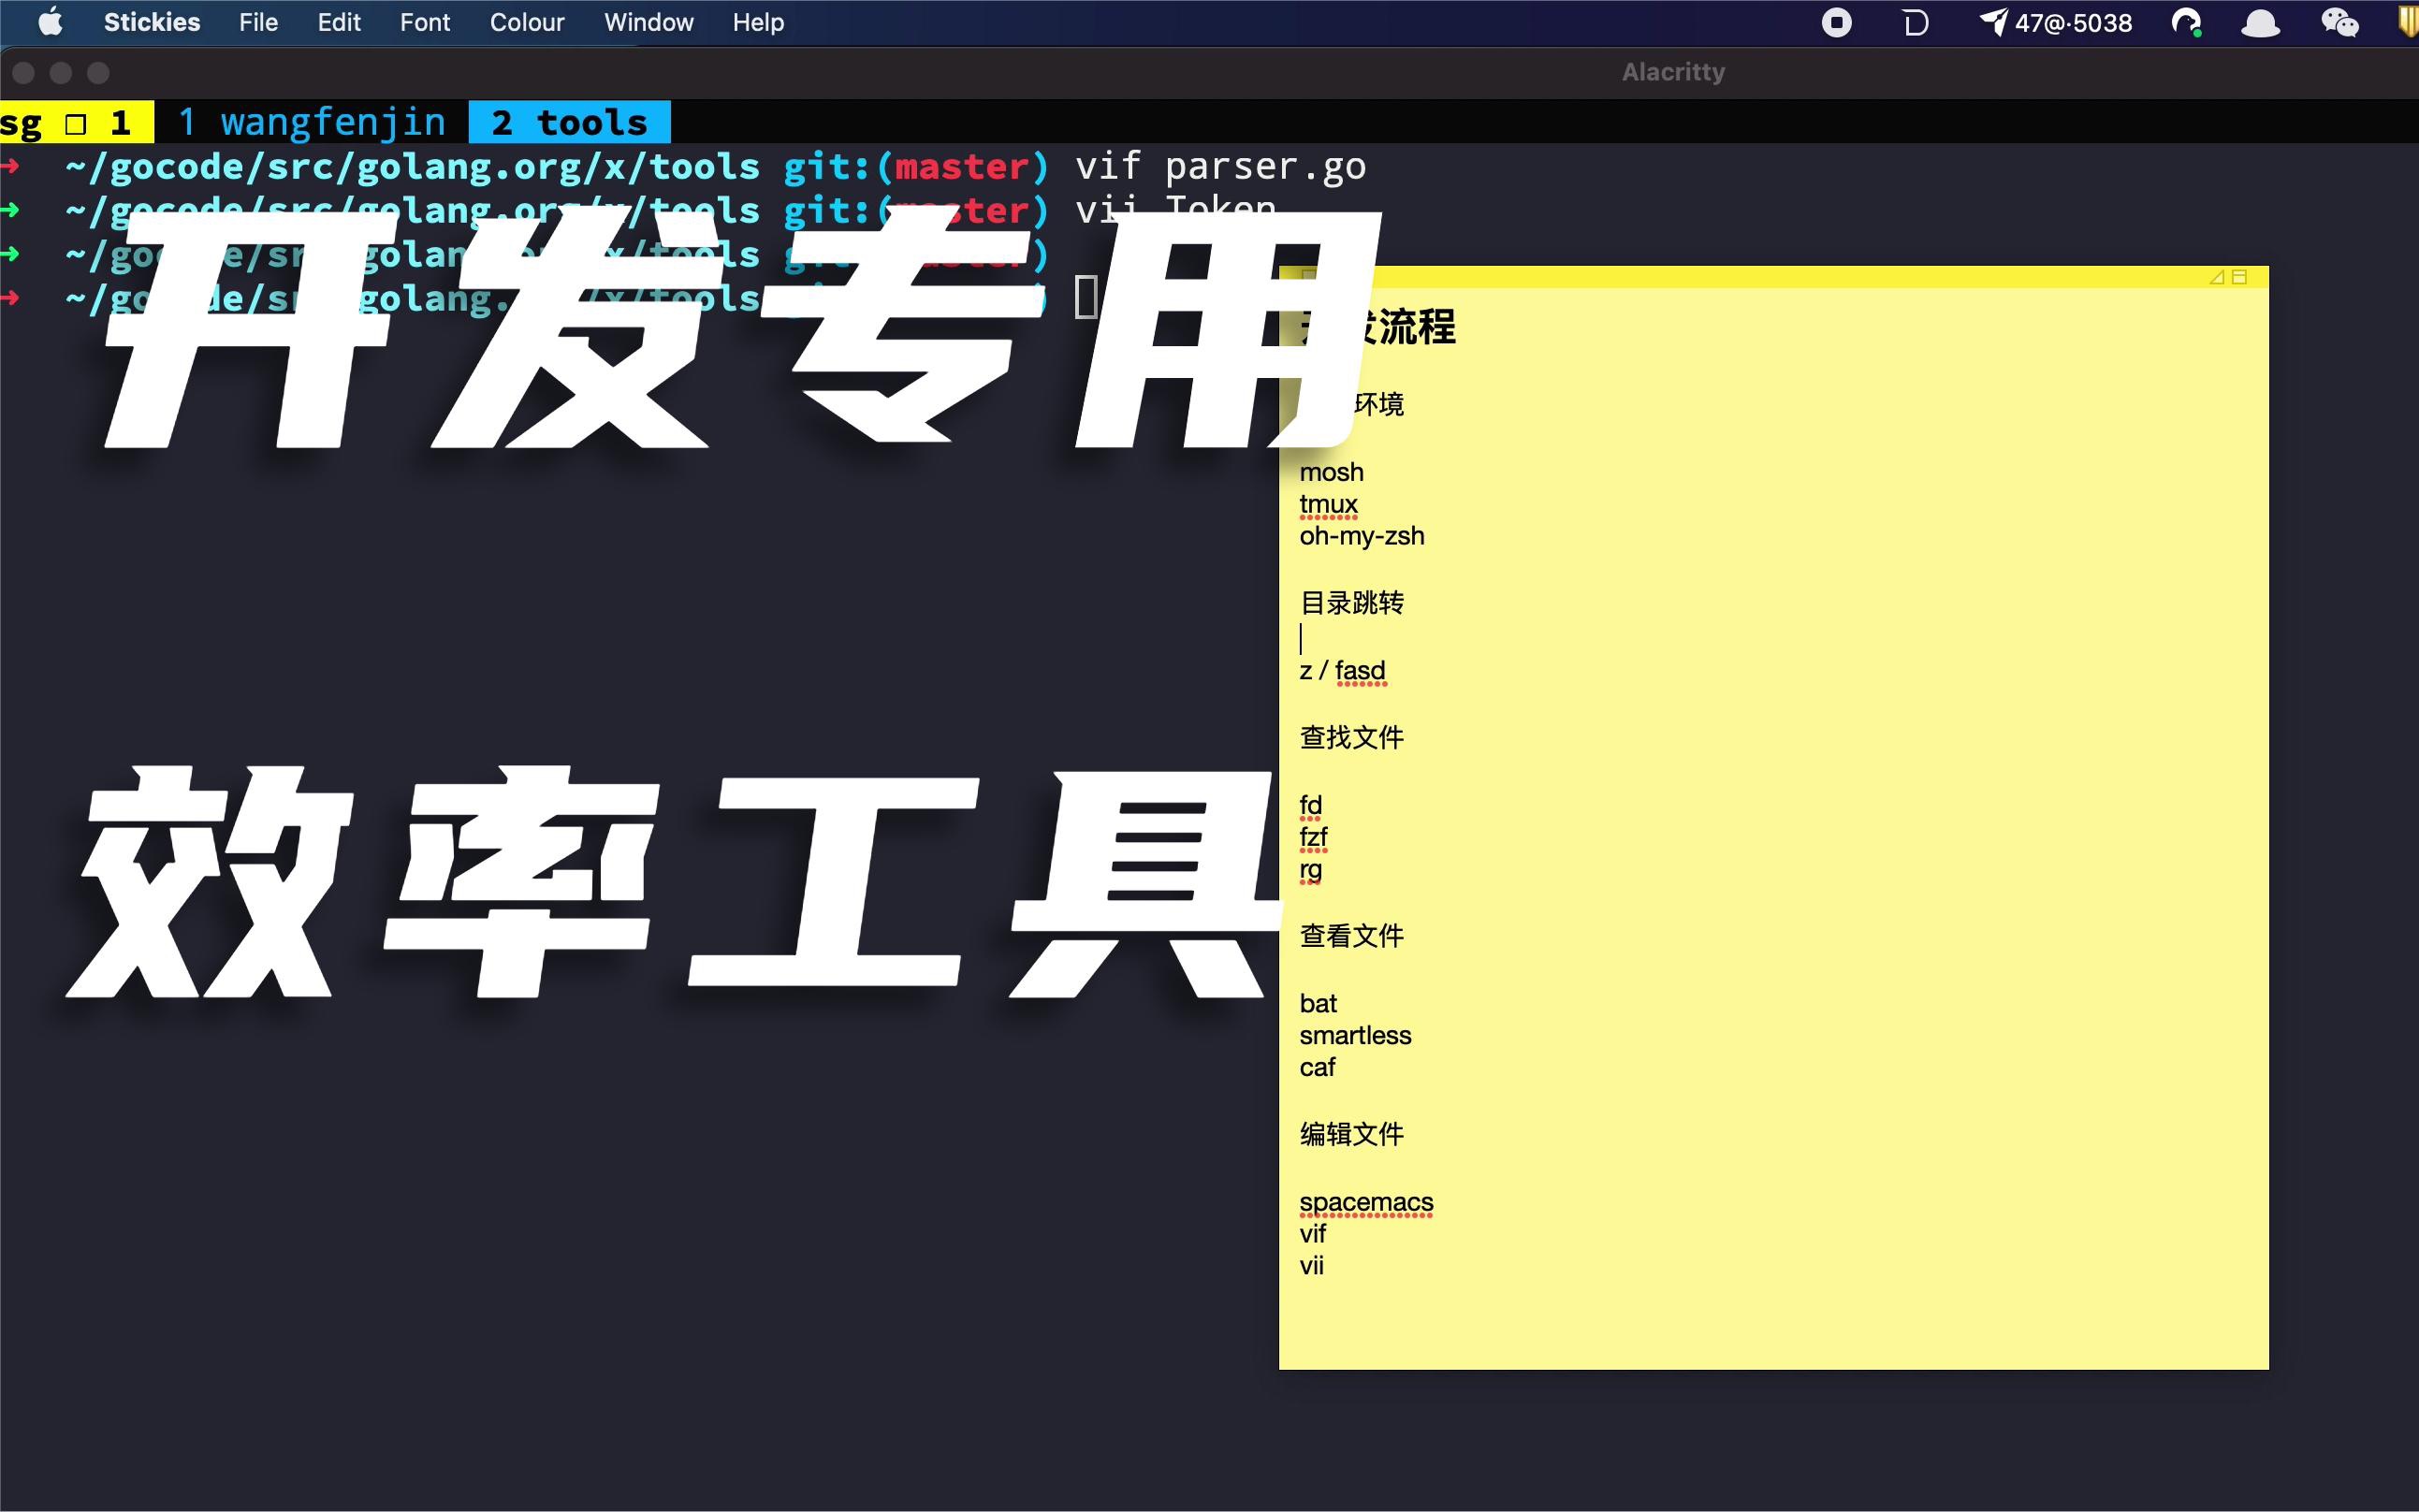Click 'rg' in the sticky note

(x=1310, y=870)
